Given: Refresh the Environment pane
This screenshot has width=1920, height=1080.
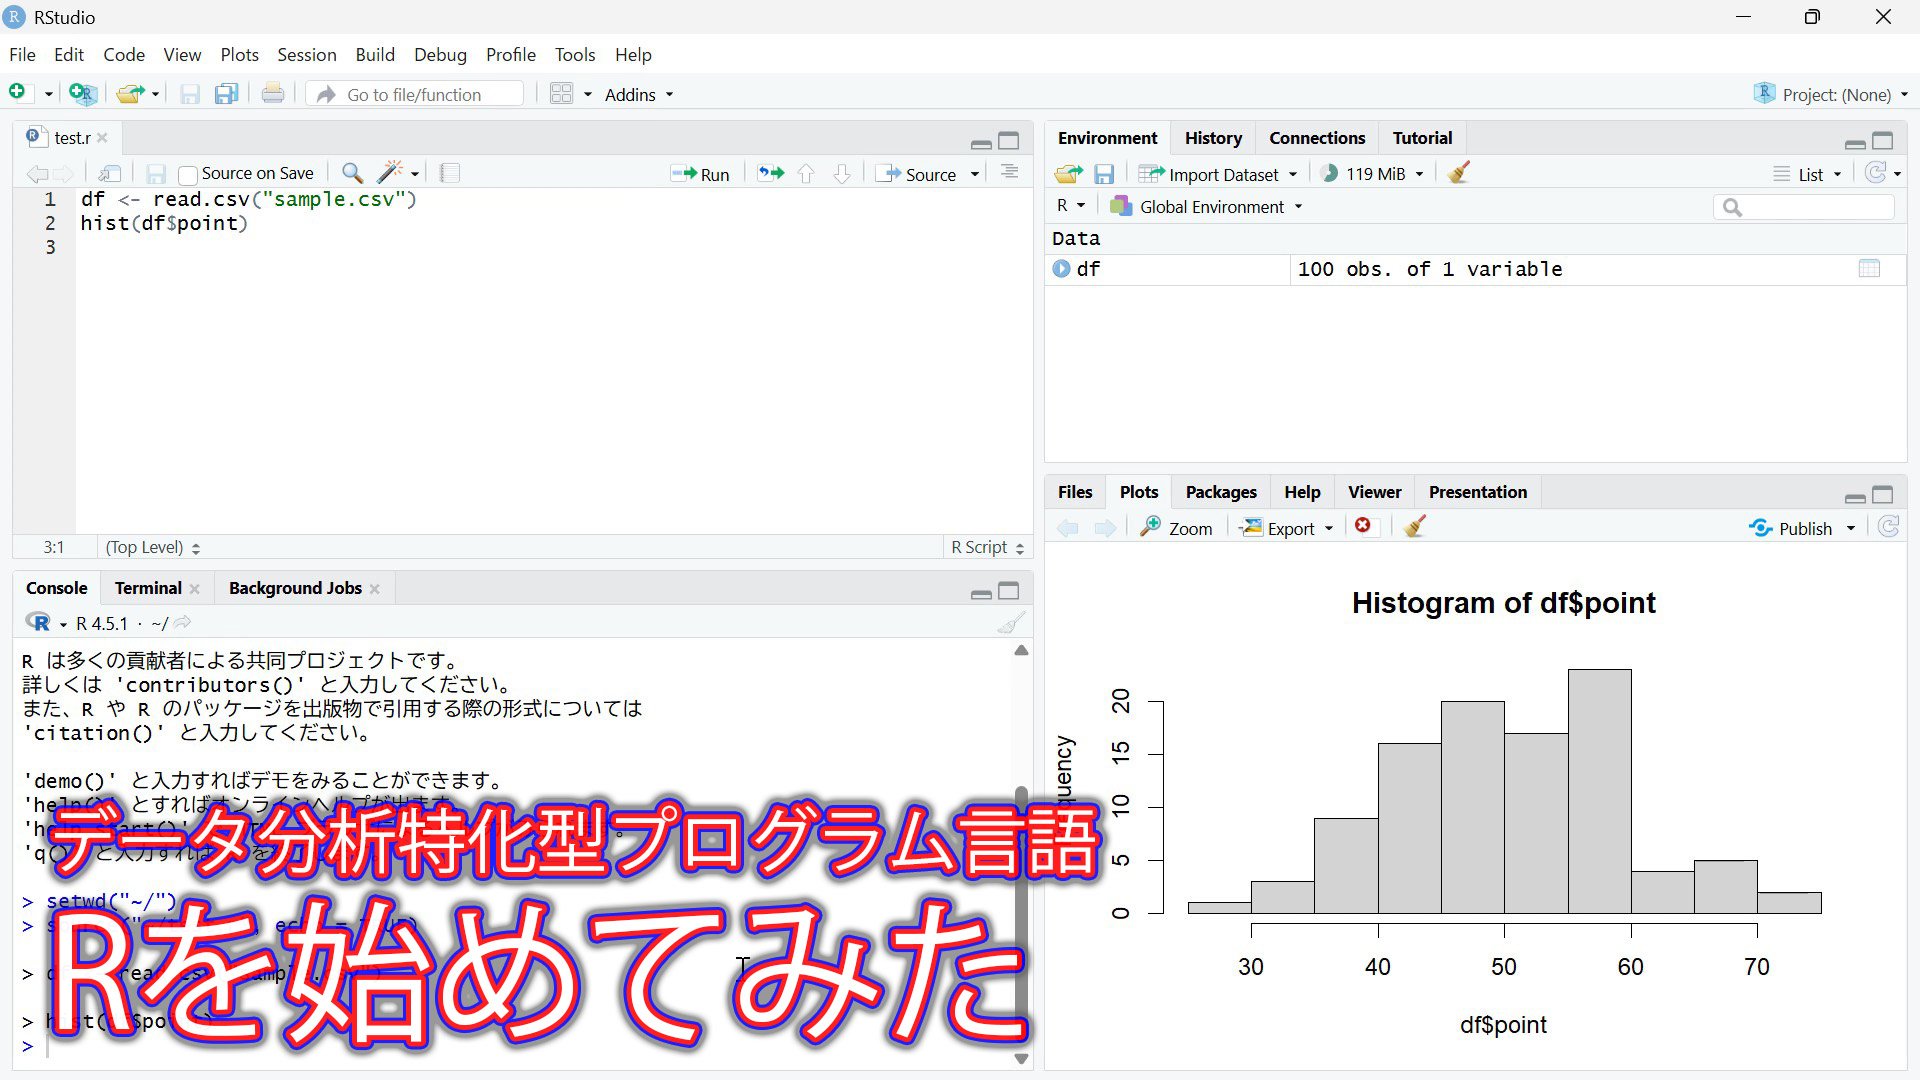Looking at the screenshot, I should point(1876,173).
